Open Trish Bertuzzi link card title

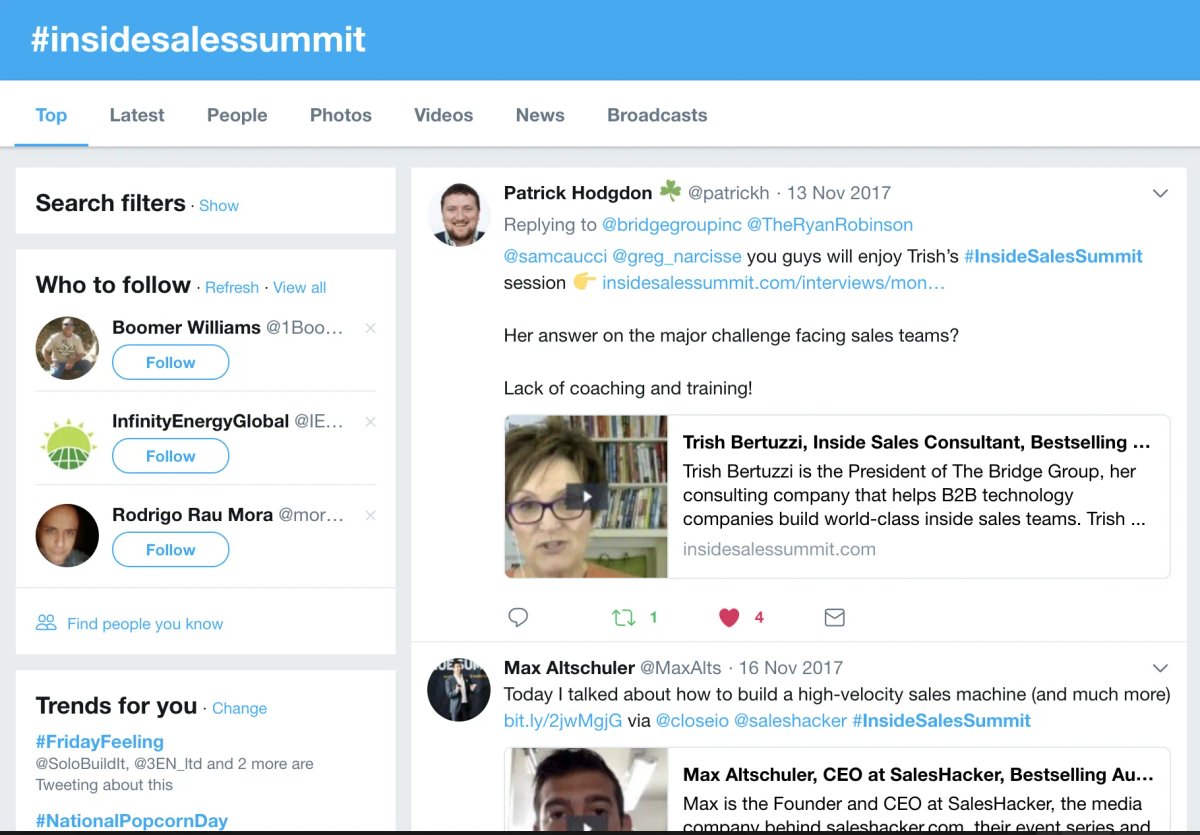[916, 442]
